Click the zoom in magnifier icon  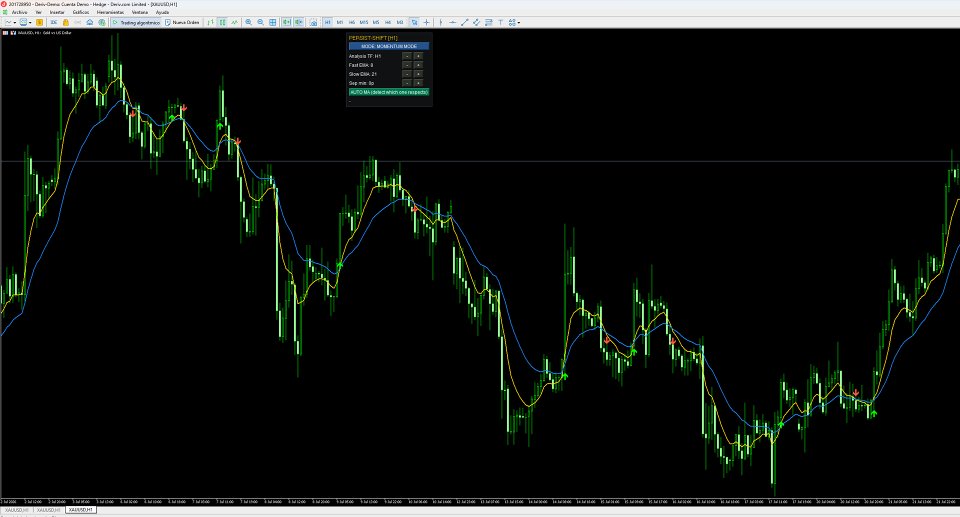[x=249, y=23]
